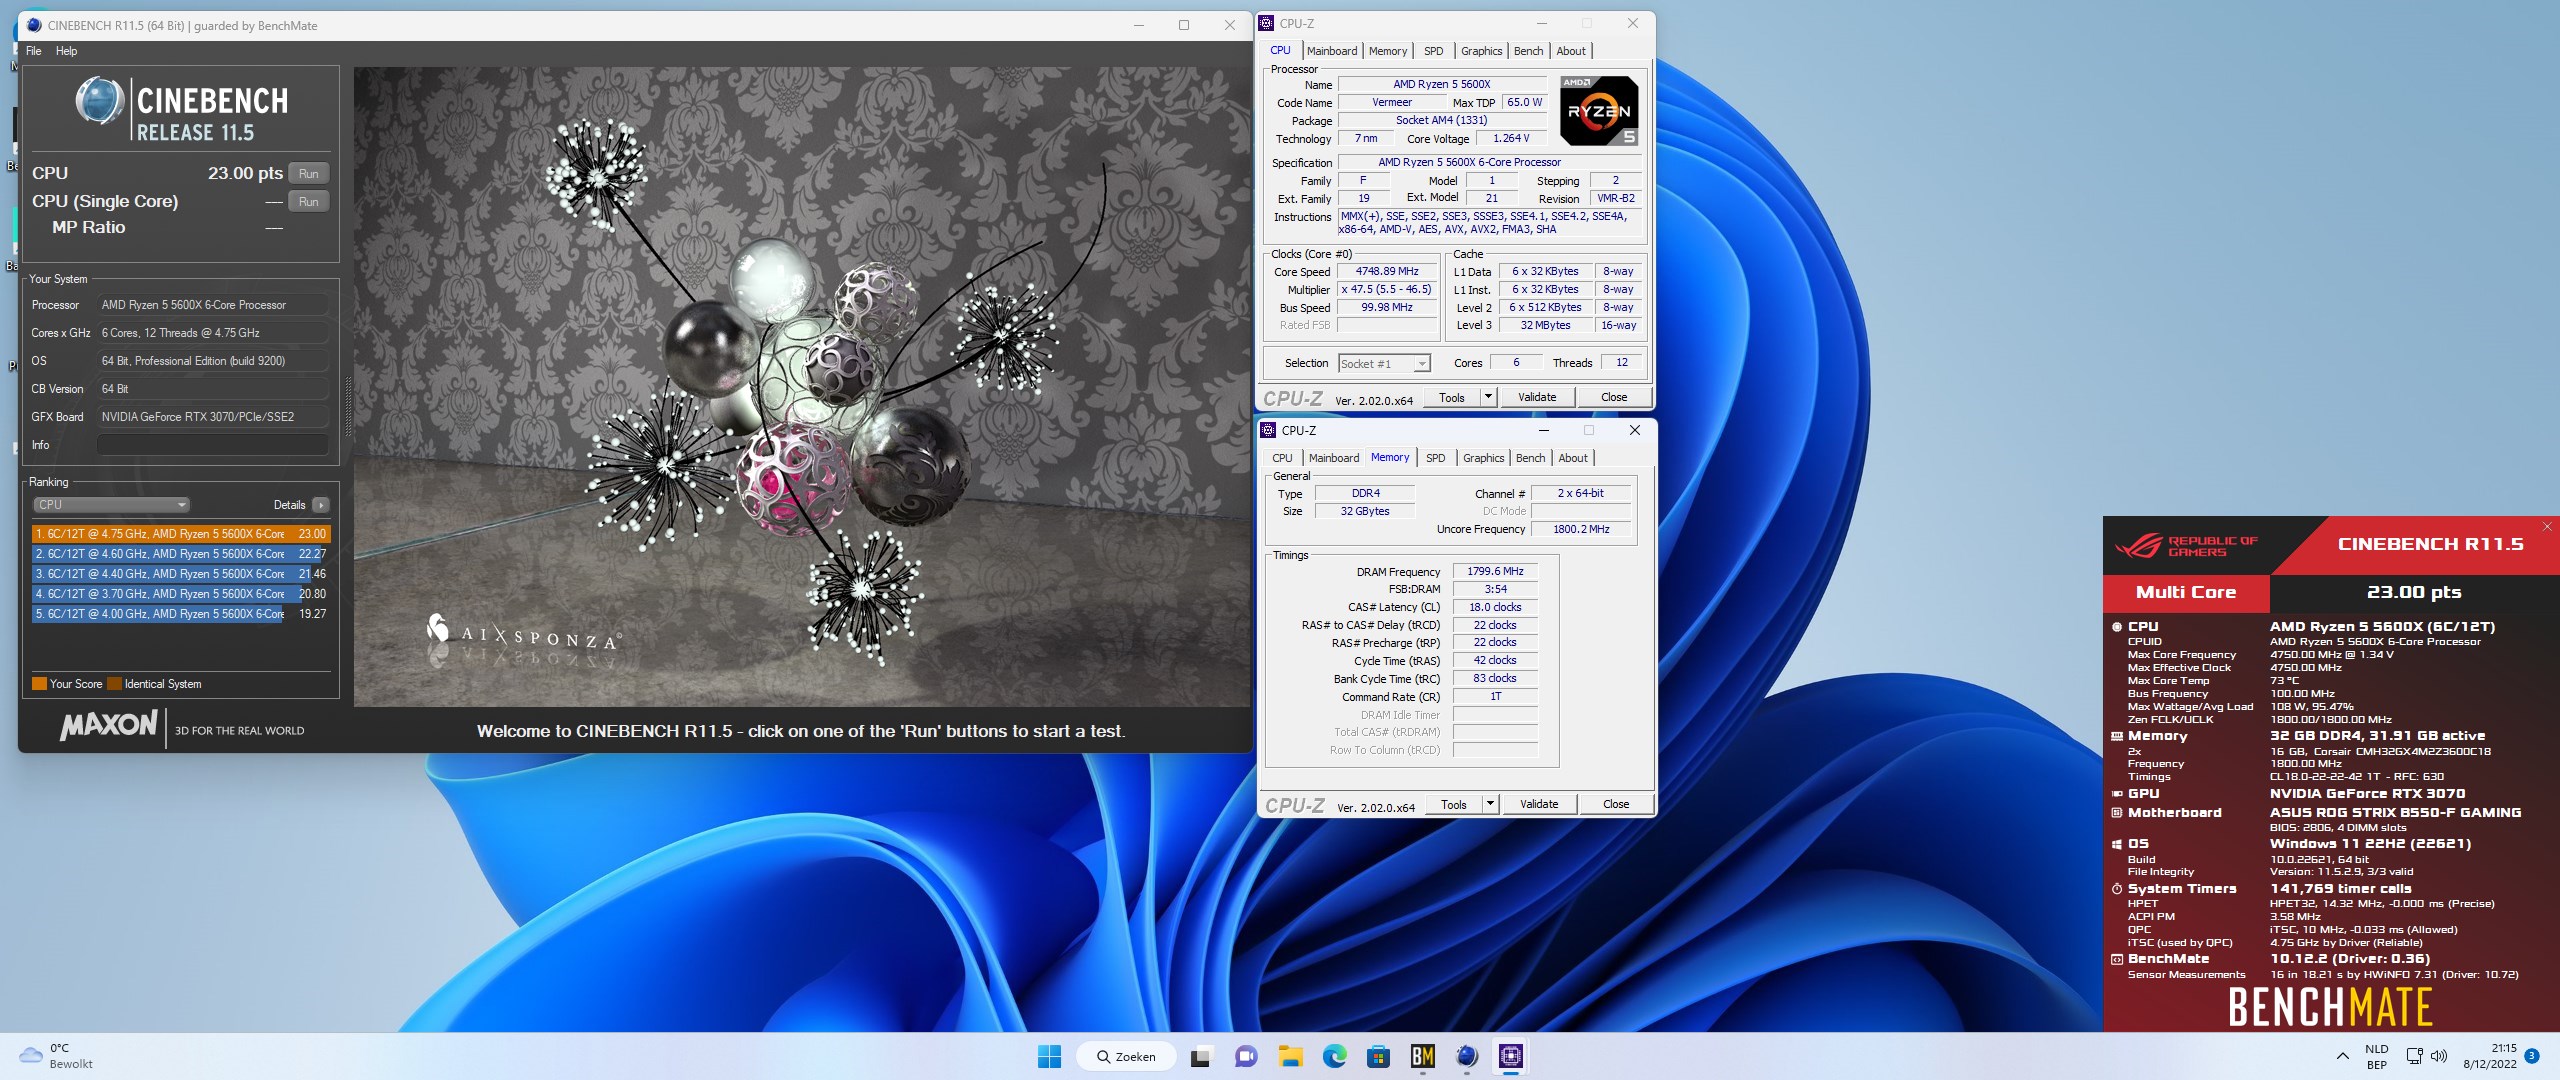This screenshot has width=2560, height=1080.
Task: Click the System Timers clock icon
Action: pos(2116,889)
